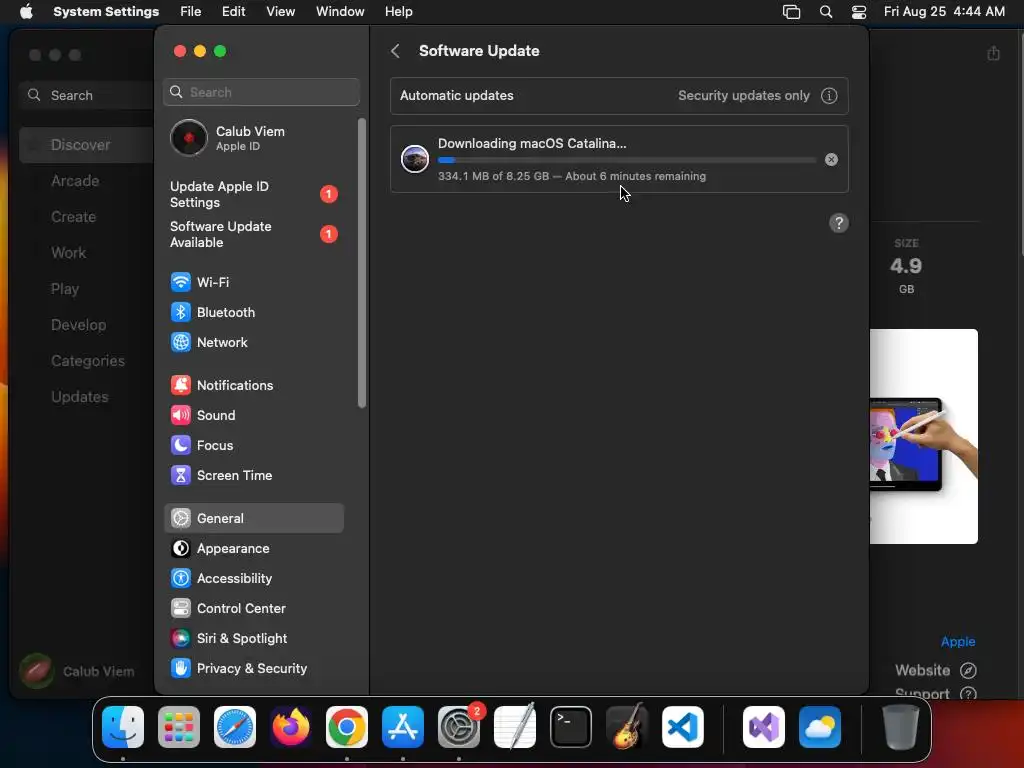The image size is (1024, 768).
Task: Click the settings sidebar scrollbar
Action: pos(361,263)
